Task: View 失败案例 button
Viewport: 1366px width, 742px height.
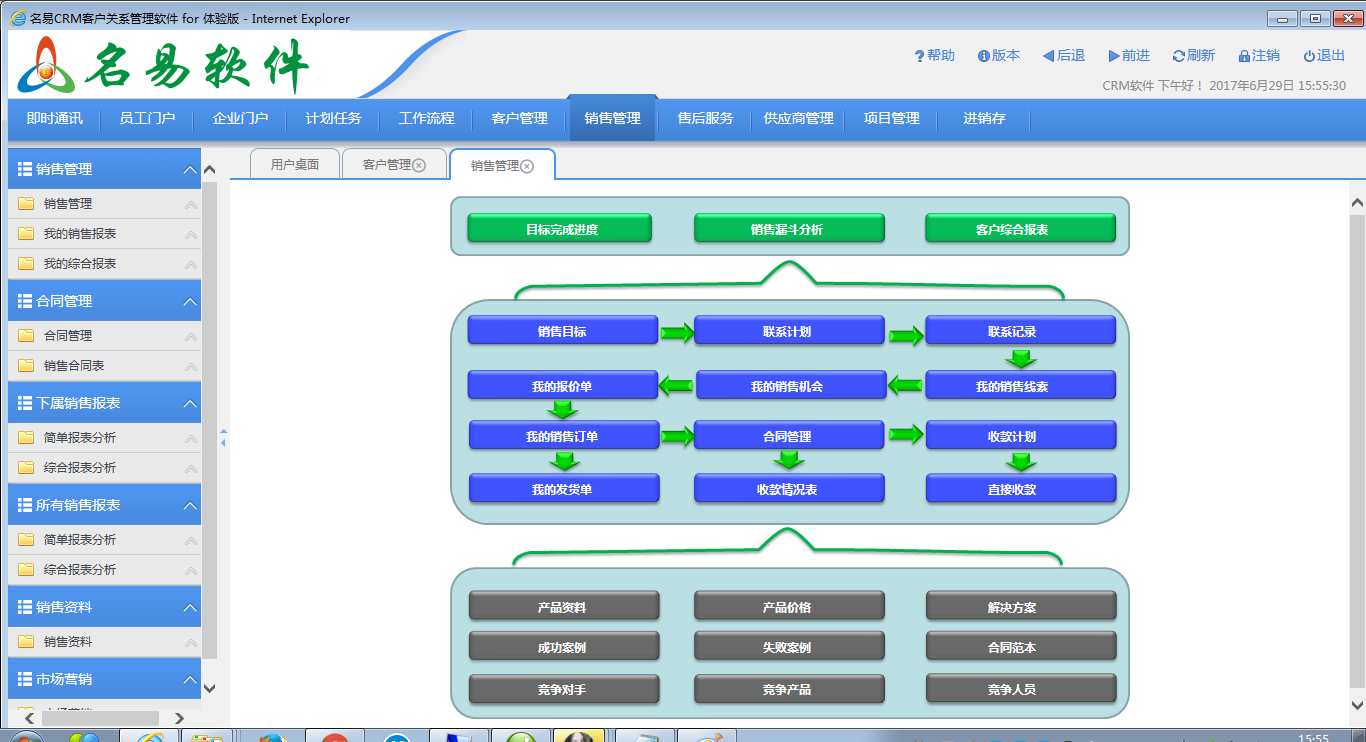Action: [x=787, y=647]
